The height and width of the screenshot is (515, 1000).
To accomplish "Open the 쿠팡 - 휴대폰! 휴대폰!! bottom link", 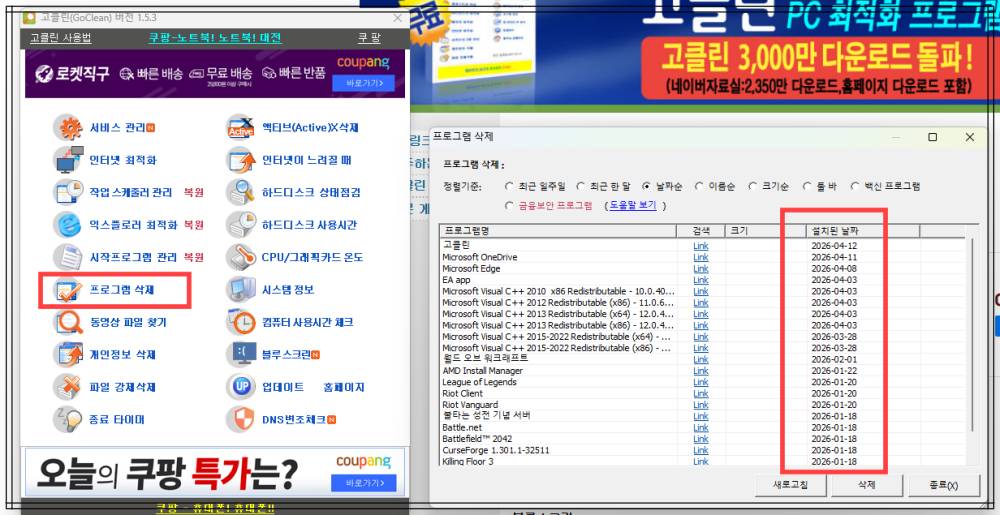I will 215,508.
